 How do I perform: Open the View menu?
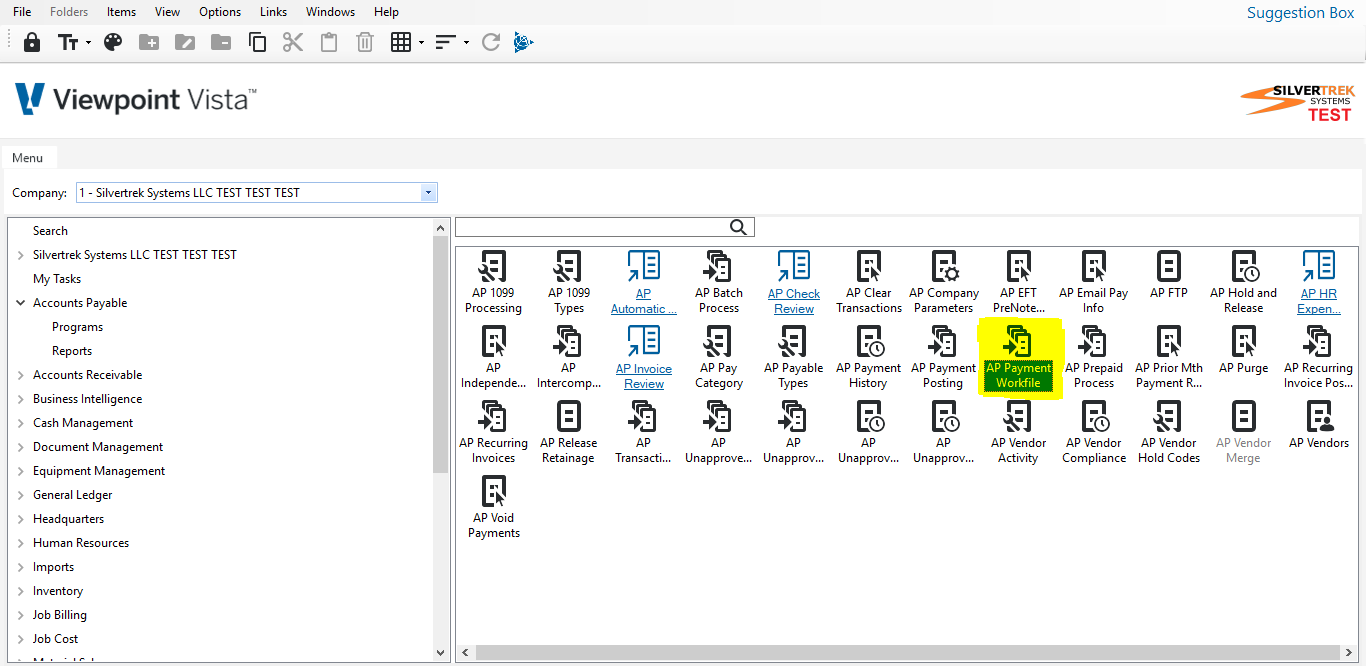(168, 12)
